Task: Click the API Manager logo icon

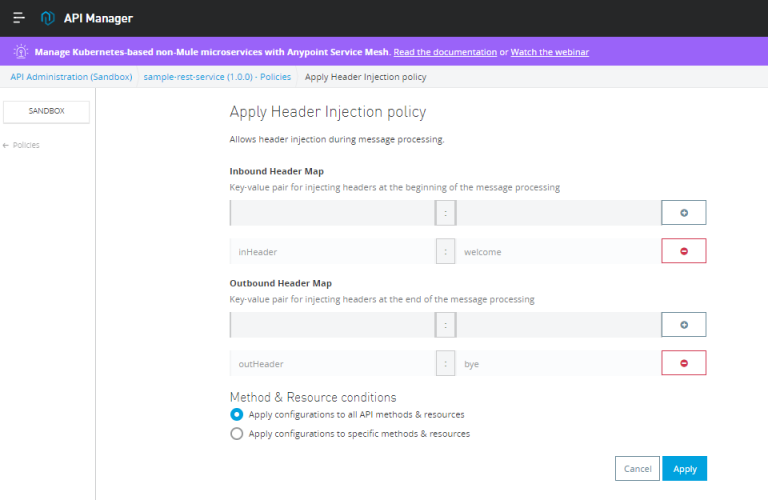Action: (x=48, y=18)
